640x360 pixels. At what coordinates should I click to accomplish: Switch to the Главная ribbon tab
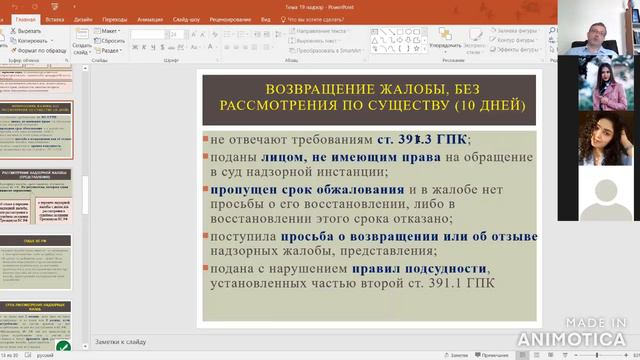point(25,20)
